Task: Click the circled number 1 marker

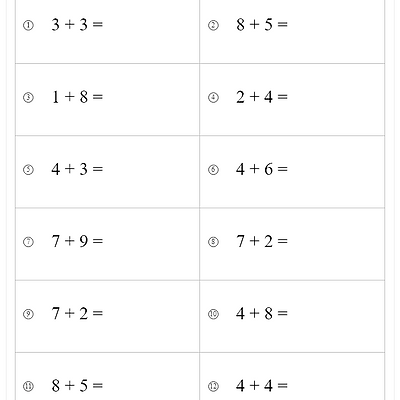Action: [x=28, y=25]
